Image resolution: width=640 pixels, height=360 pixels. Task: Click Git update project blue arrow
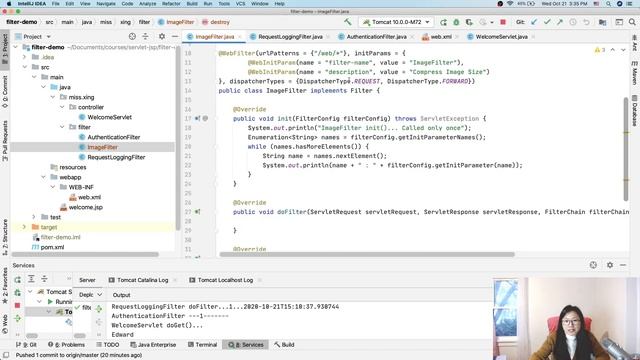(x=534, y=22)
